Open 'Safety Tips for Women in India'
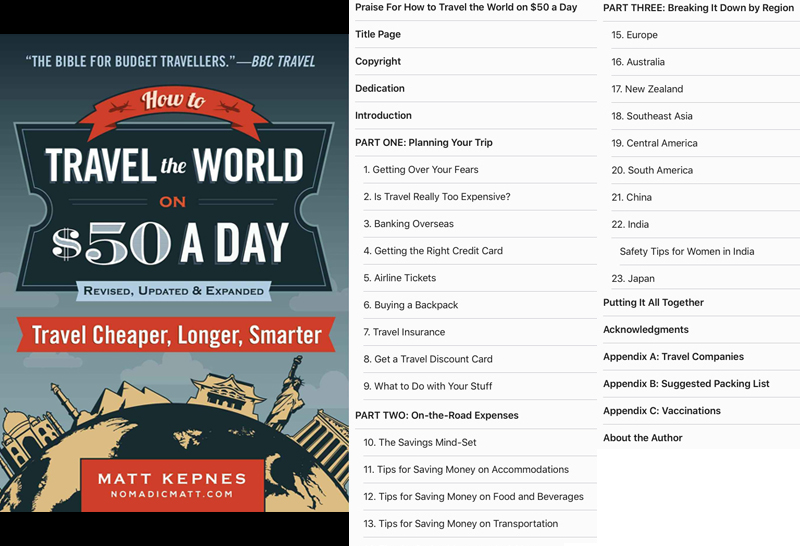 (710, 251)
